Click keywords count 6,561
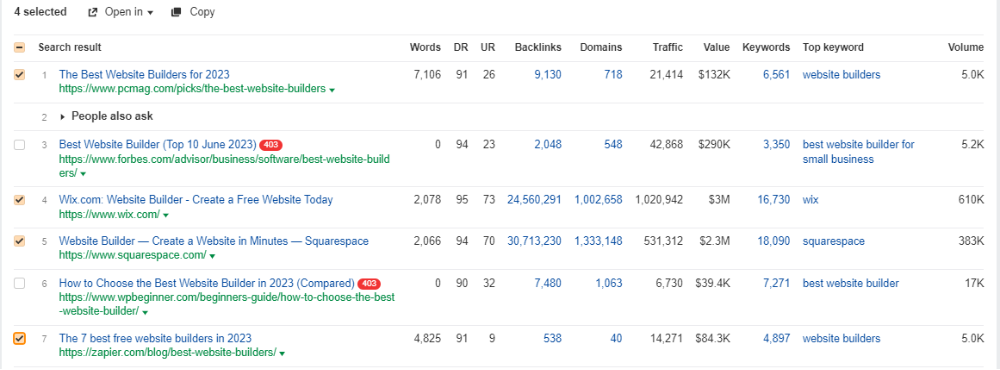1000x370 pixels. tap(776, 75)
